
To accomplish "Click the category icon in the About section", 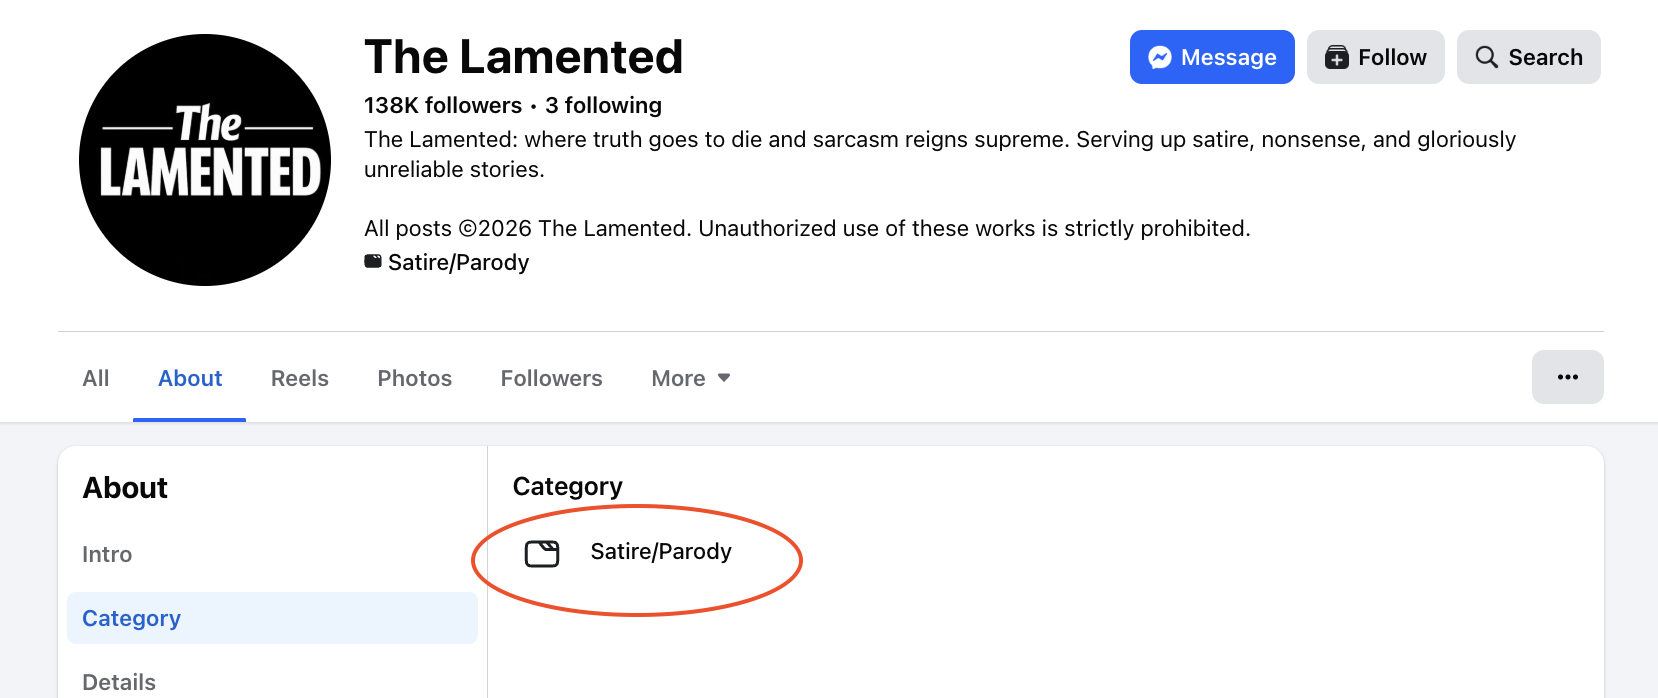I will point(542,553).
